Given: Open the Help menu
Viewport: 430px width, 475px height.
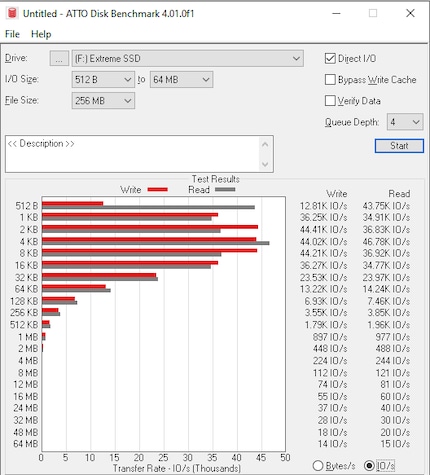Looking at the screenshot, I should pyautogui.click(x=41, y=34).
